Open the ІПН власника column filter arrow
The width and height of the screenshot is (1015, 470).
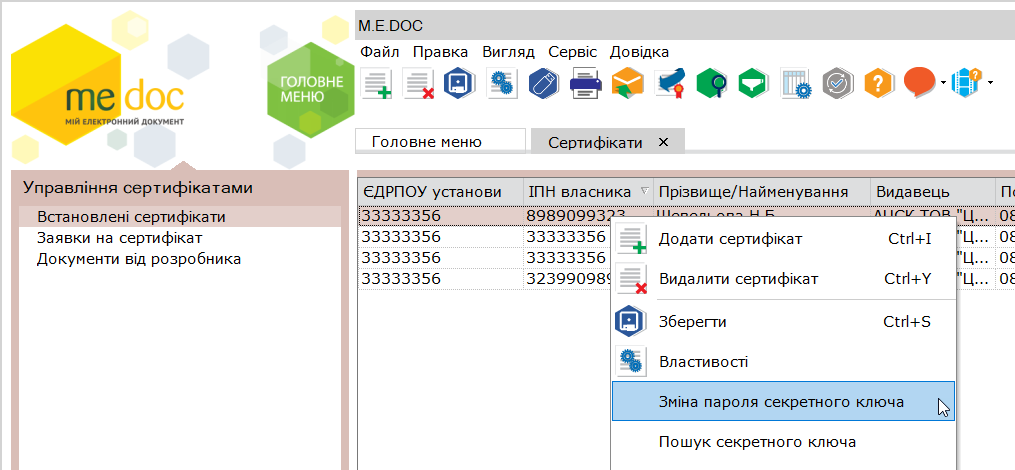644,191
